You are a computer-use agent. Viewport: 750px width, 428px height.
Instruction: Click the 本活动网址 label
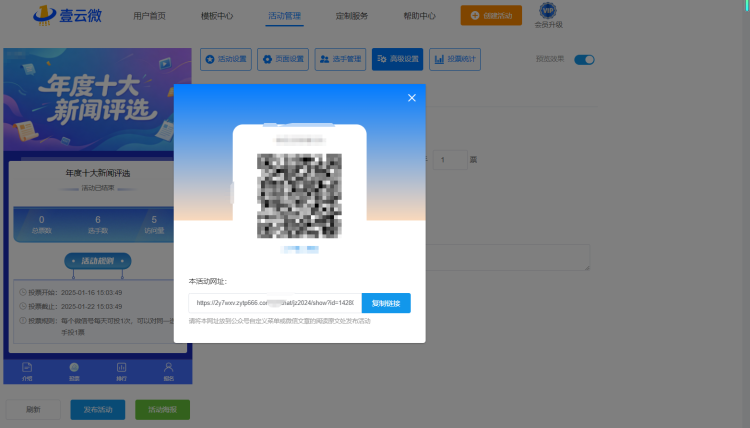(x=208, y=282)
